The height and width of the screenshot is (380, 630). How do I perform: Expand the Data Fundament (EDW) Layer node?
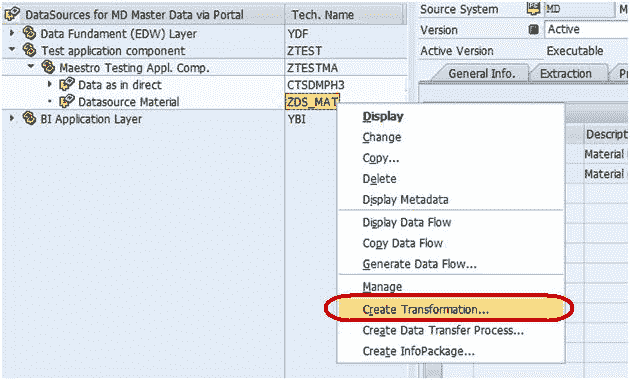pyautogui.click(x=12, y=33)
